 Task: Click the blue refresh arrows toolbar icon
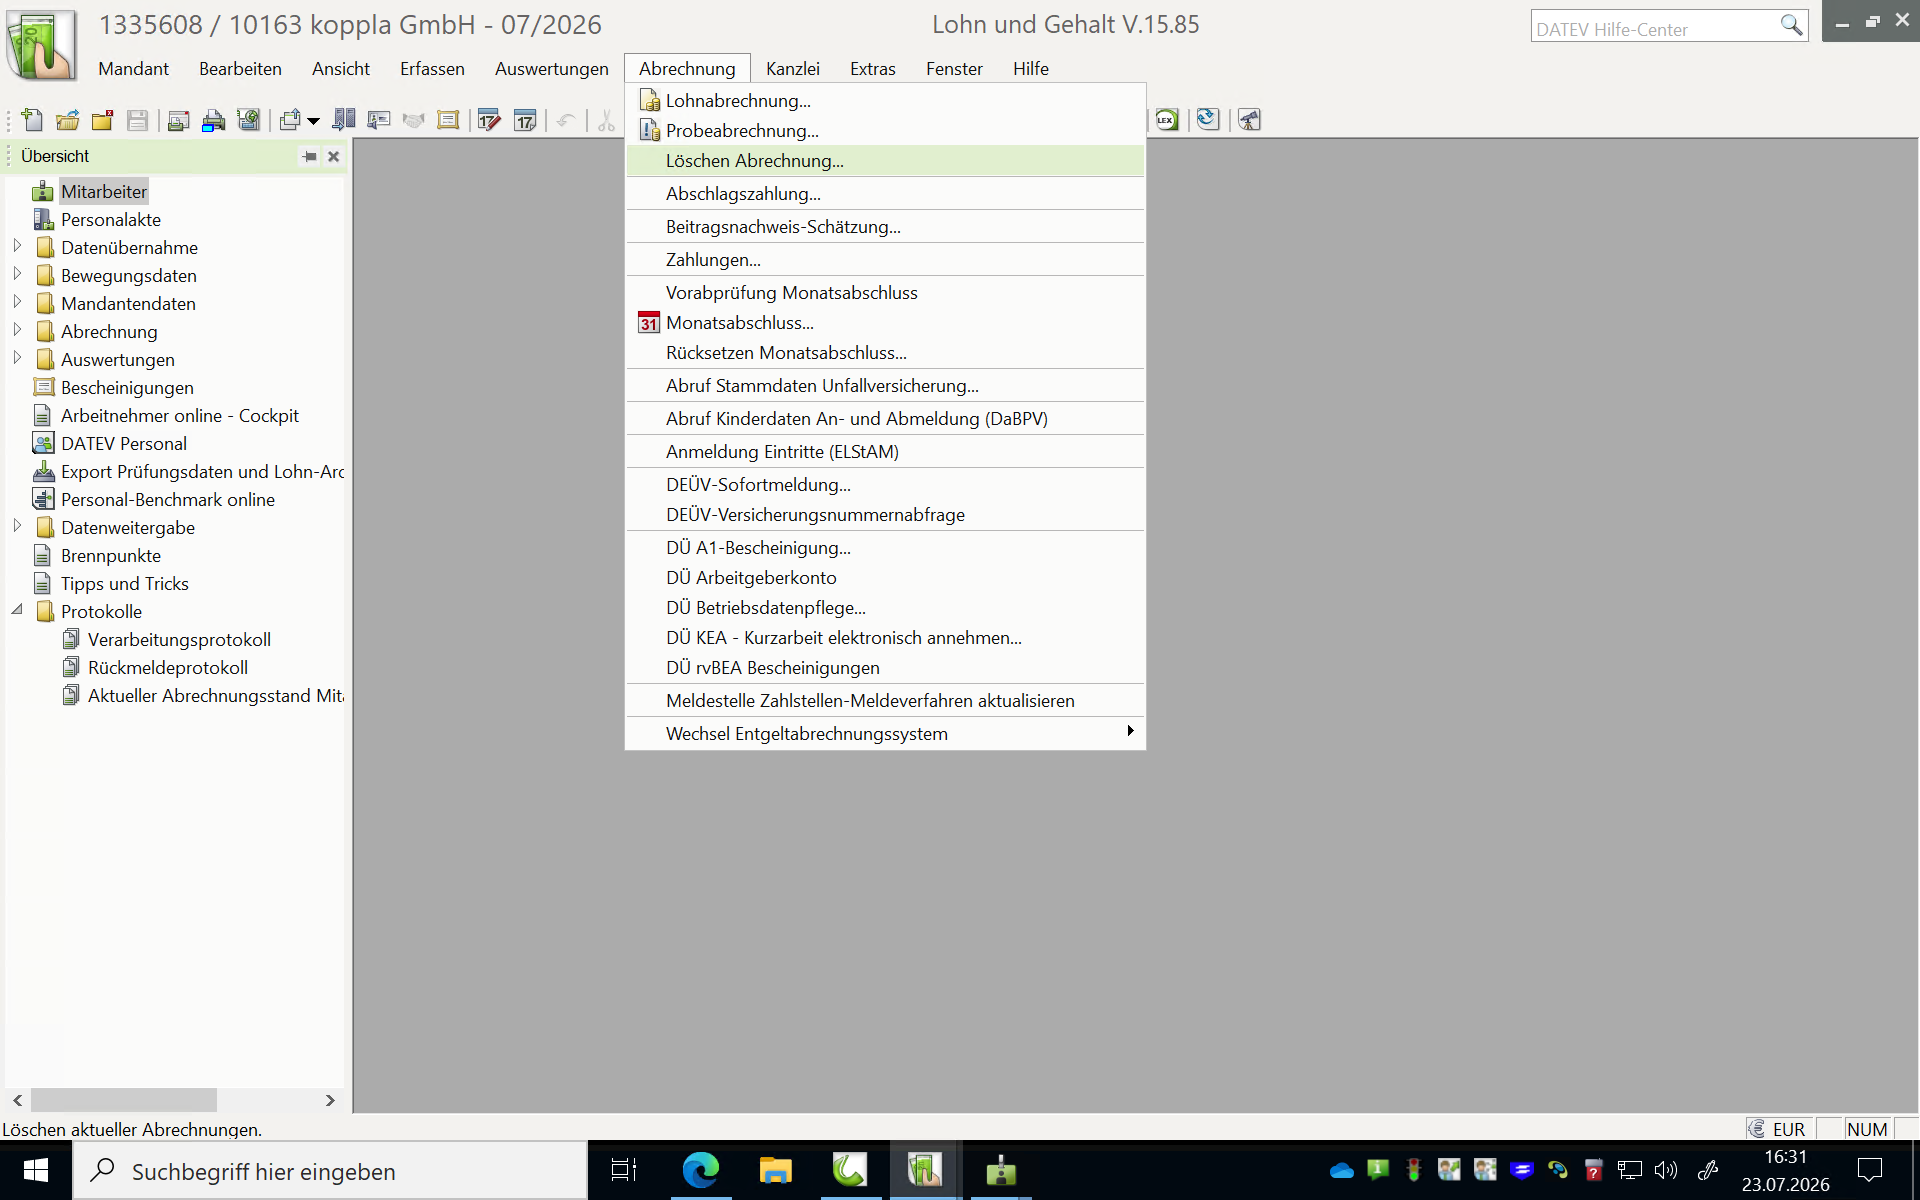coord(1208,120)
